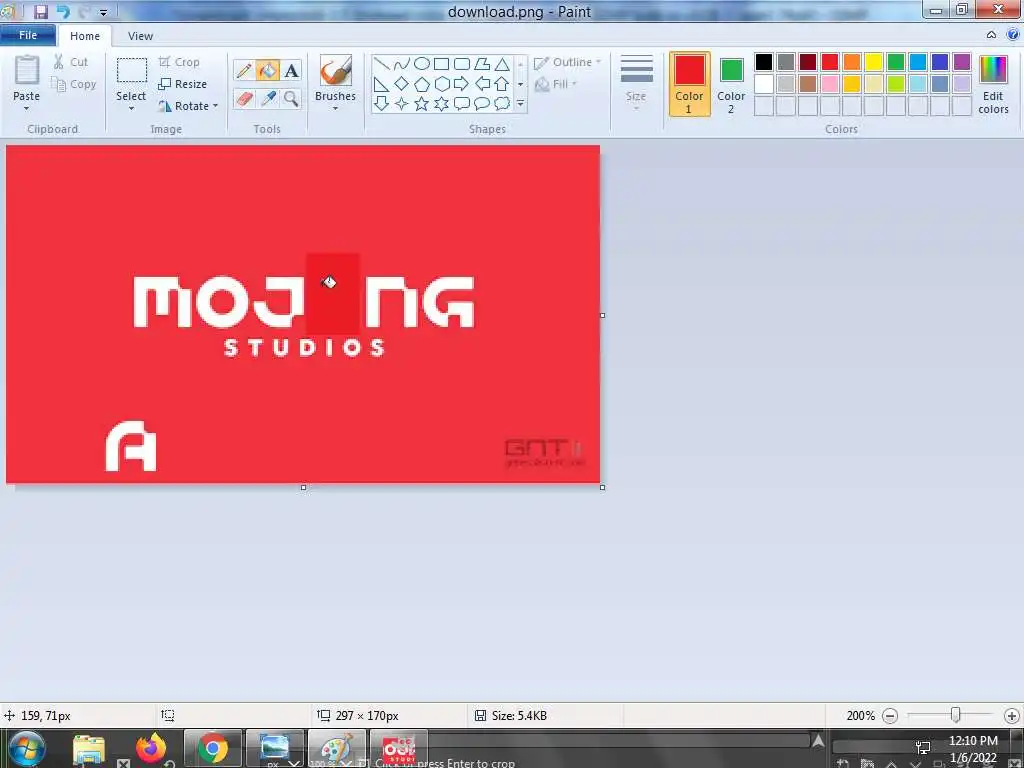
Task: Select the Eraser tool
Action: [244, 99]
